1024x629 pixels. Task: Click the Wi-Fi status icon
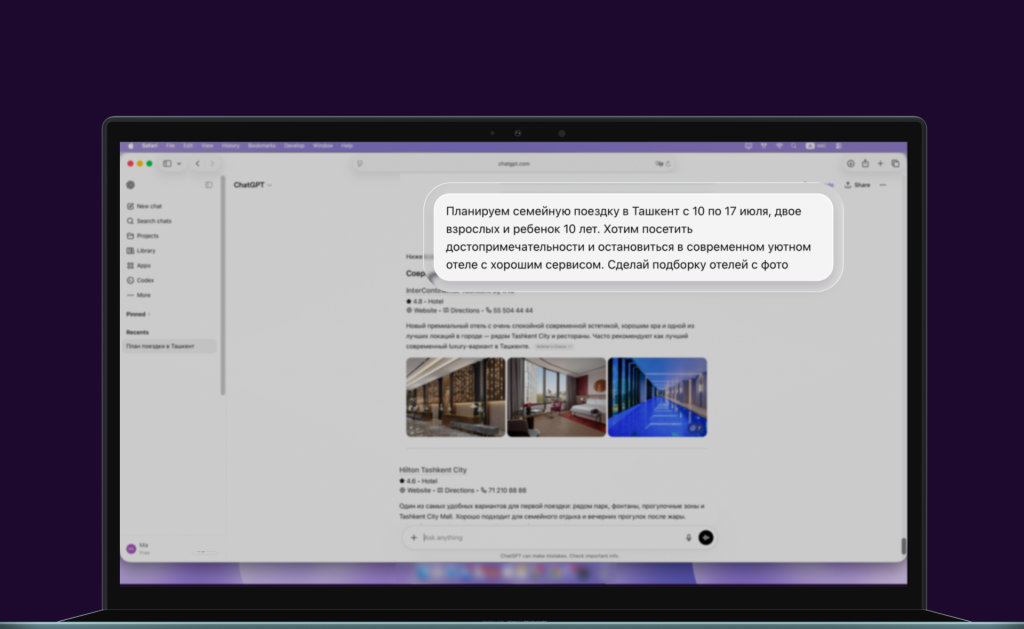point(779,146)
